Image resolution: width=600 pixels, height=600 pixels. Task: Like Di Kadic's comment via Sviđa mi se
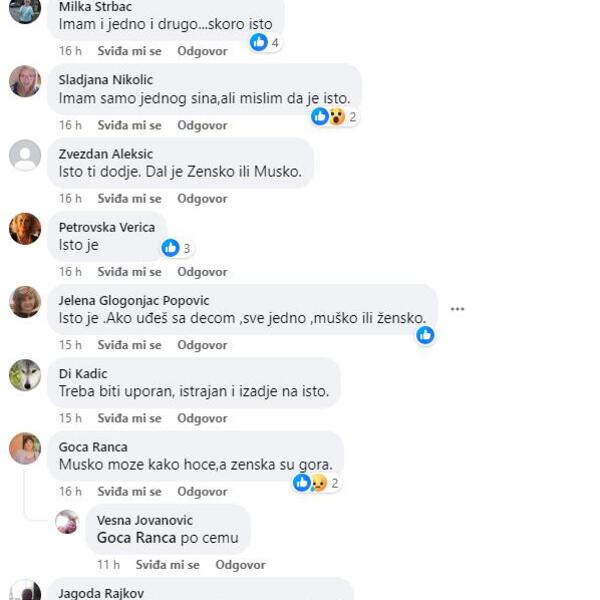[x=129, y=418]
